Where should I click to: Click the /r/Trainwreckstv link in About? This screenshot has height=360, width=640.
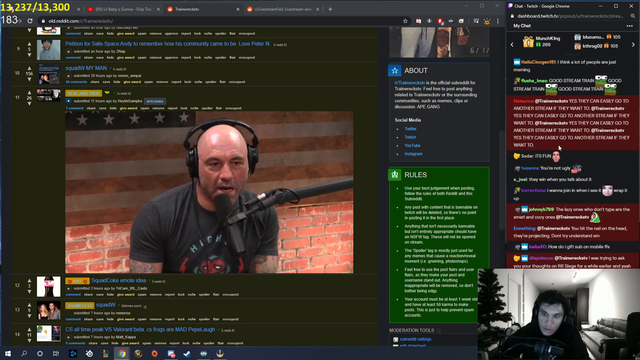pos(409,82)
